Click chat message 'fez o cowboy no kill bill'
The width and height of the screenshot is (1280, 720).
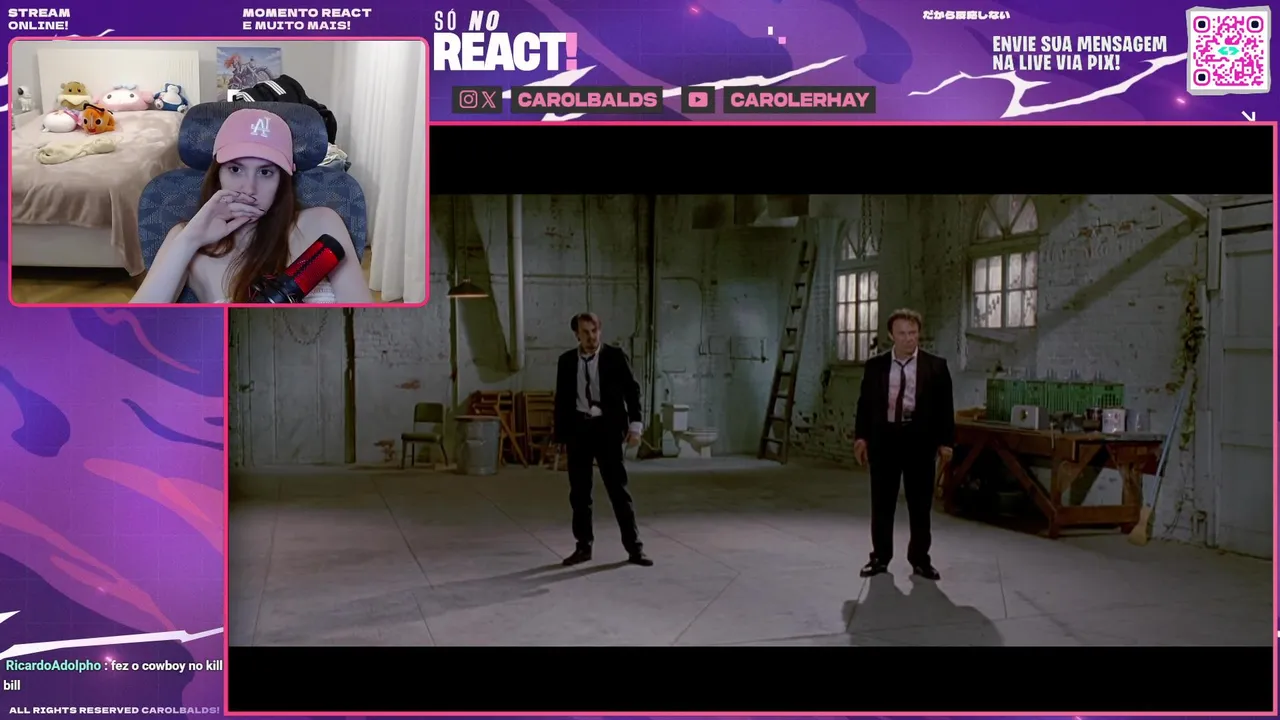click(x=113, y=675)
